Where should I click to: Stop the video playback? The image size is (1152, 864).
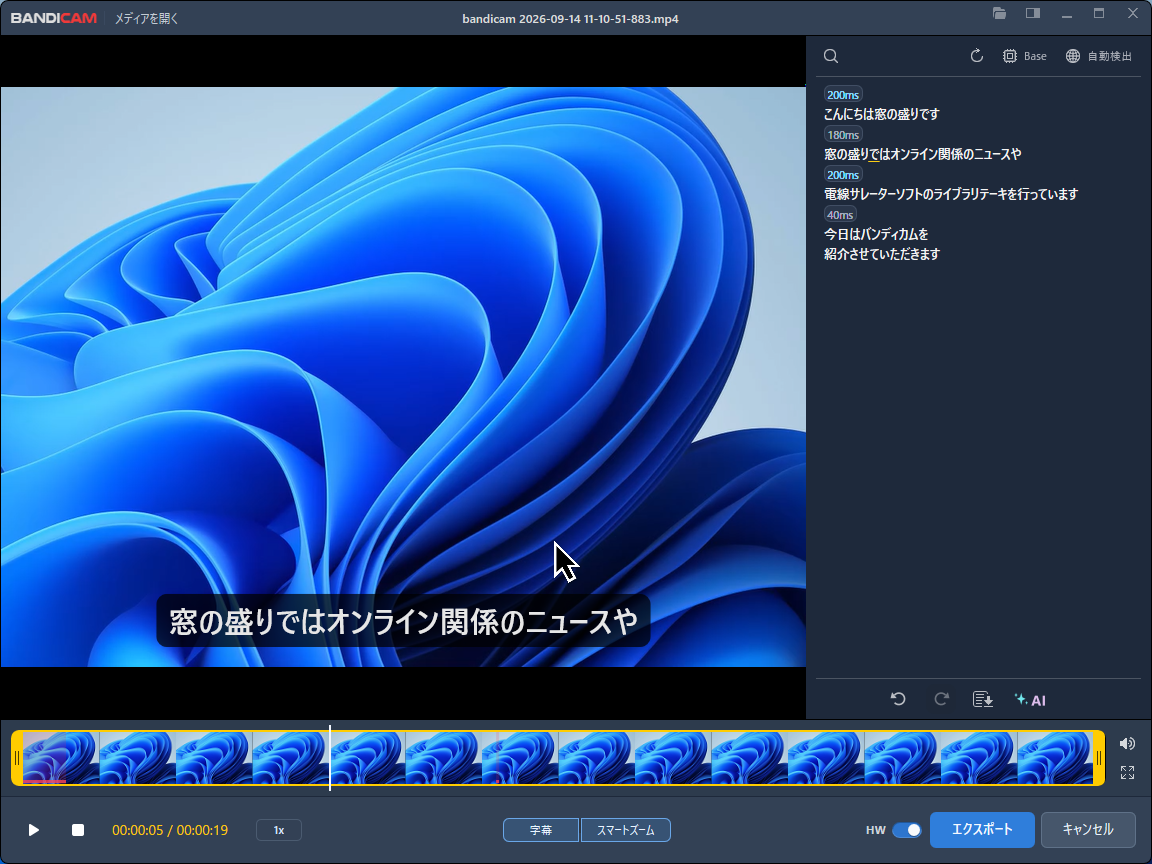pos(78,829)
